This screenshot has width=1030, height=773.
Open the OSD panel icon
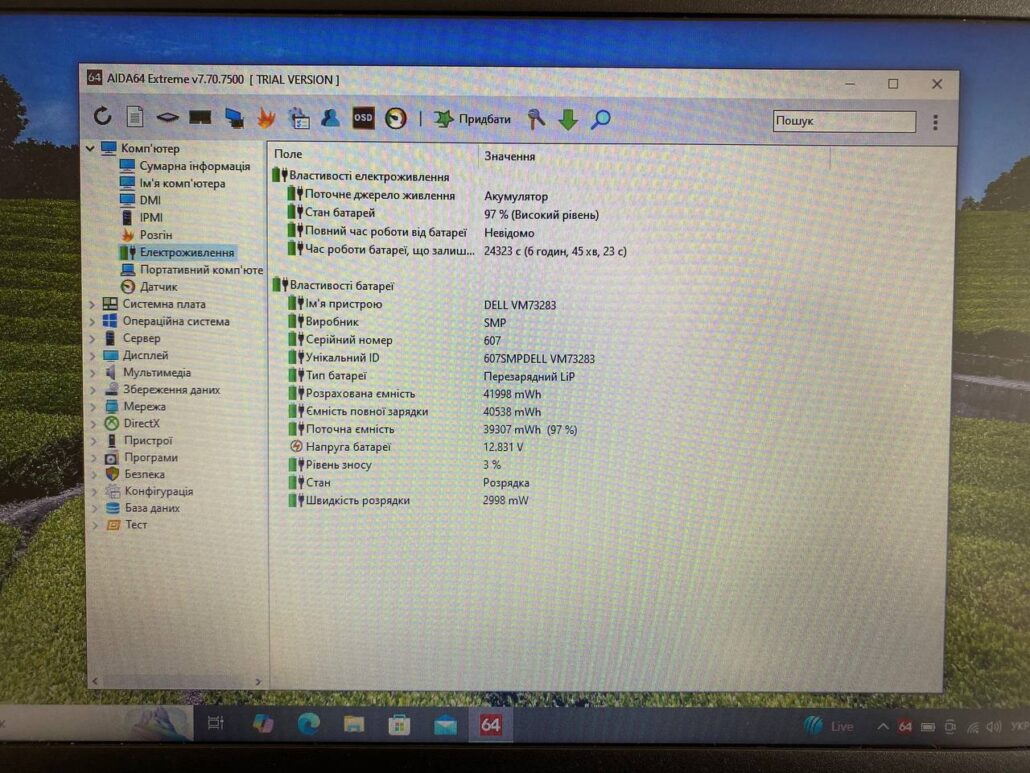tap(363, 118)
